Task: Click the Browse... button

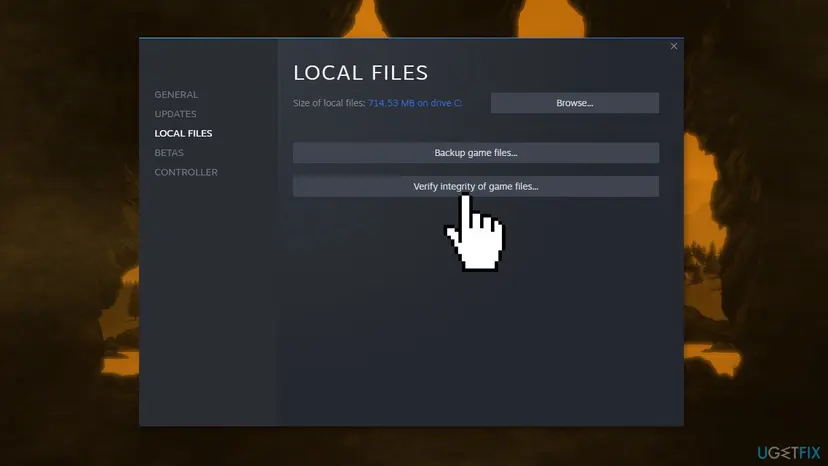Action: point(575,103)
